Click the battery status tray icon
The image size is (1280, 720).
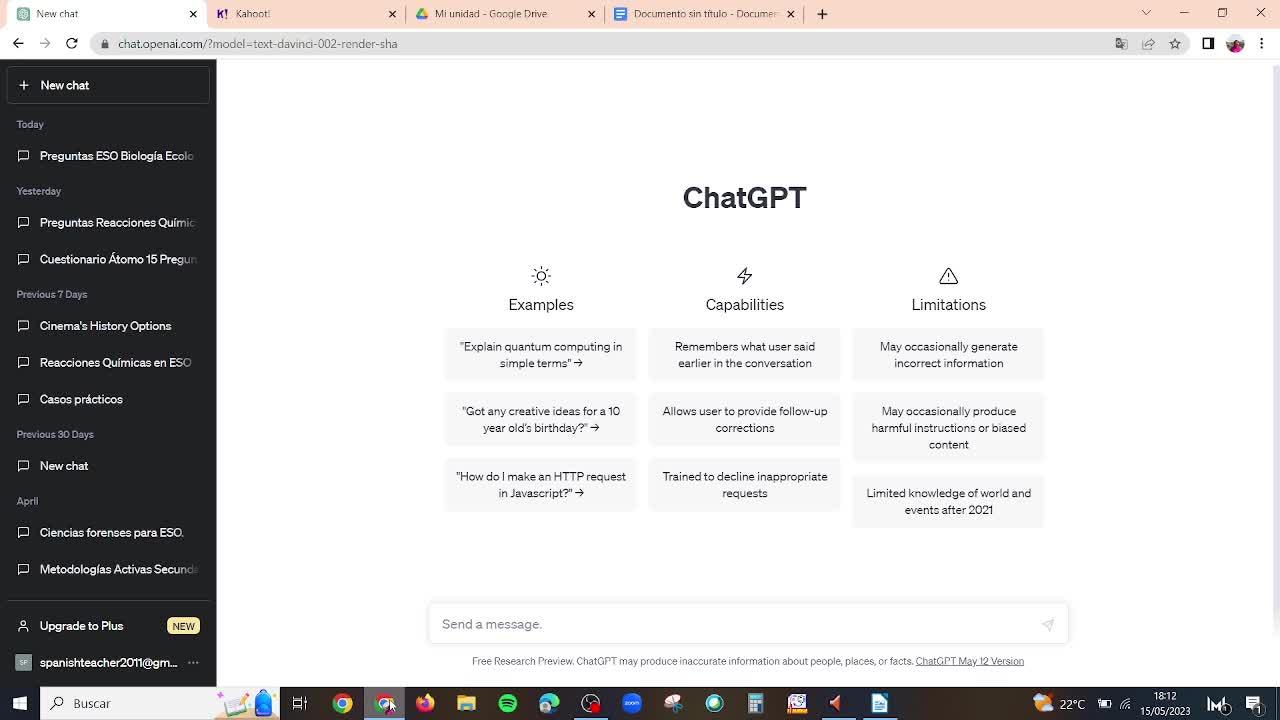(x=1105, y=704)
